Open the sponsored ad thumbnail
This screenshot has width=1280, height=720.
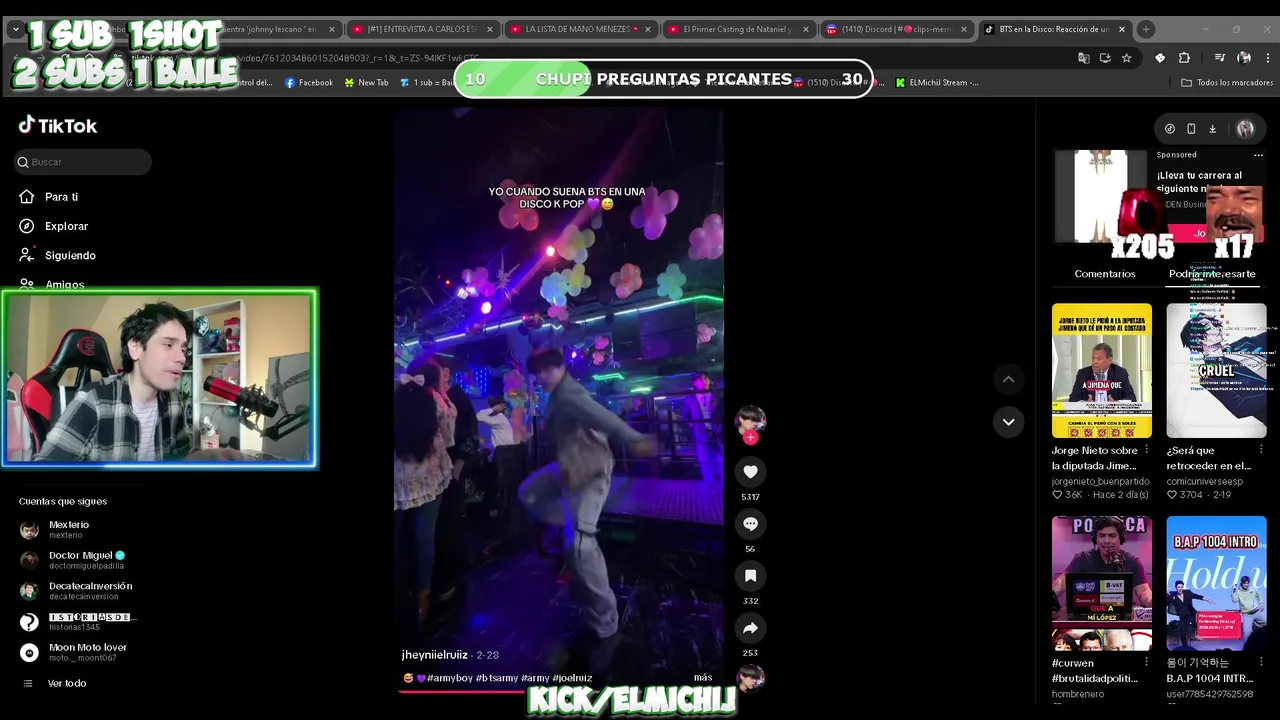pyautogui.click(x=1101, y=196)
